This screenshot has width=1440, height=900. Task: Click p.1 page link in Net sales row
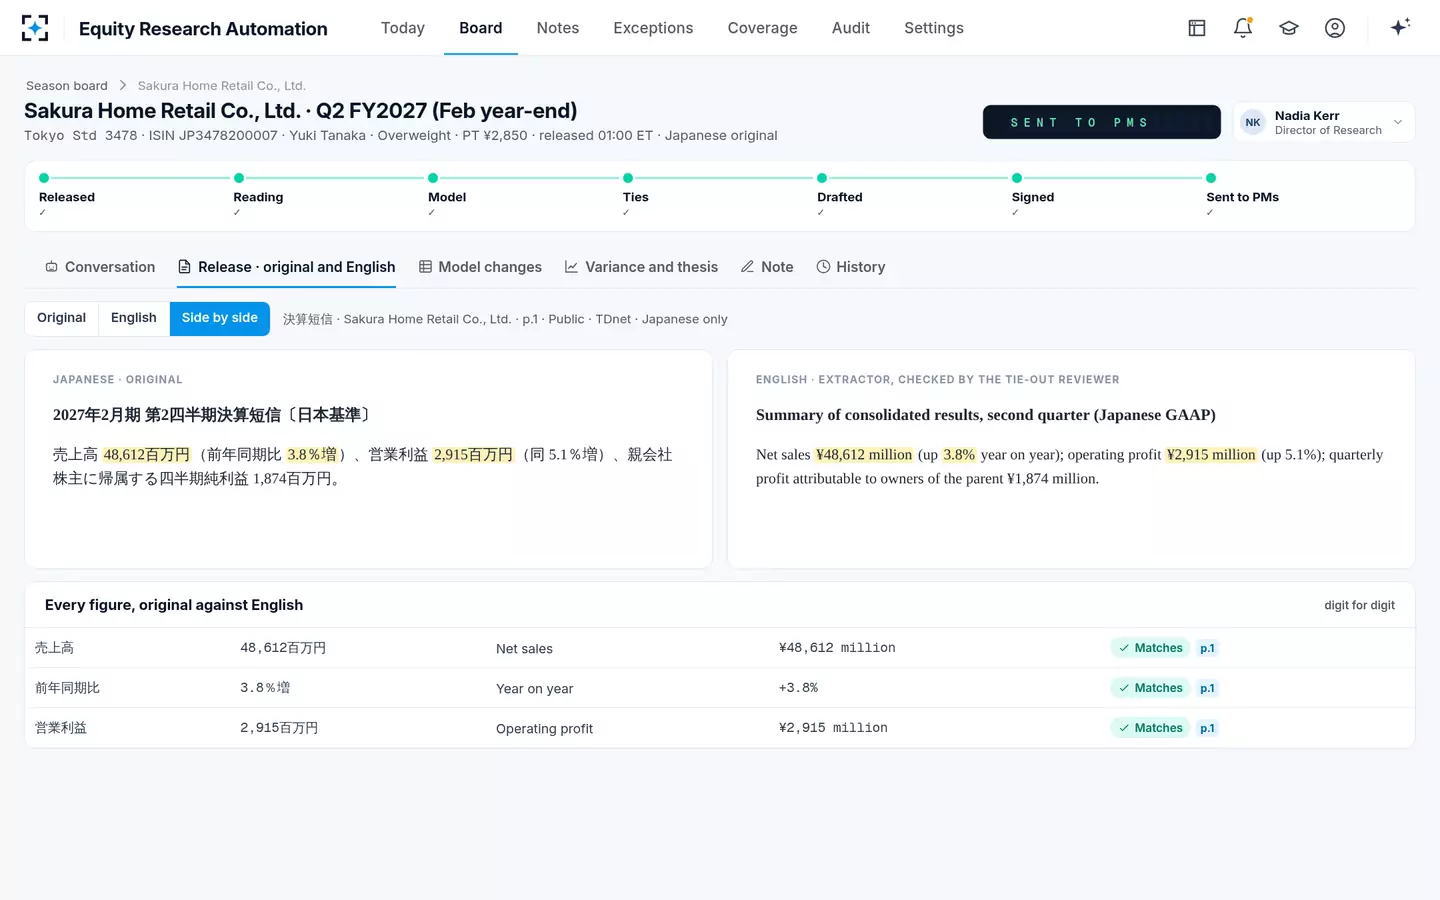click(x=1208, y=648)
